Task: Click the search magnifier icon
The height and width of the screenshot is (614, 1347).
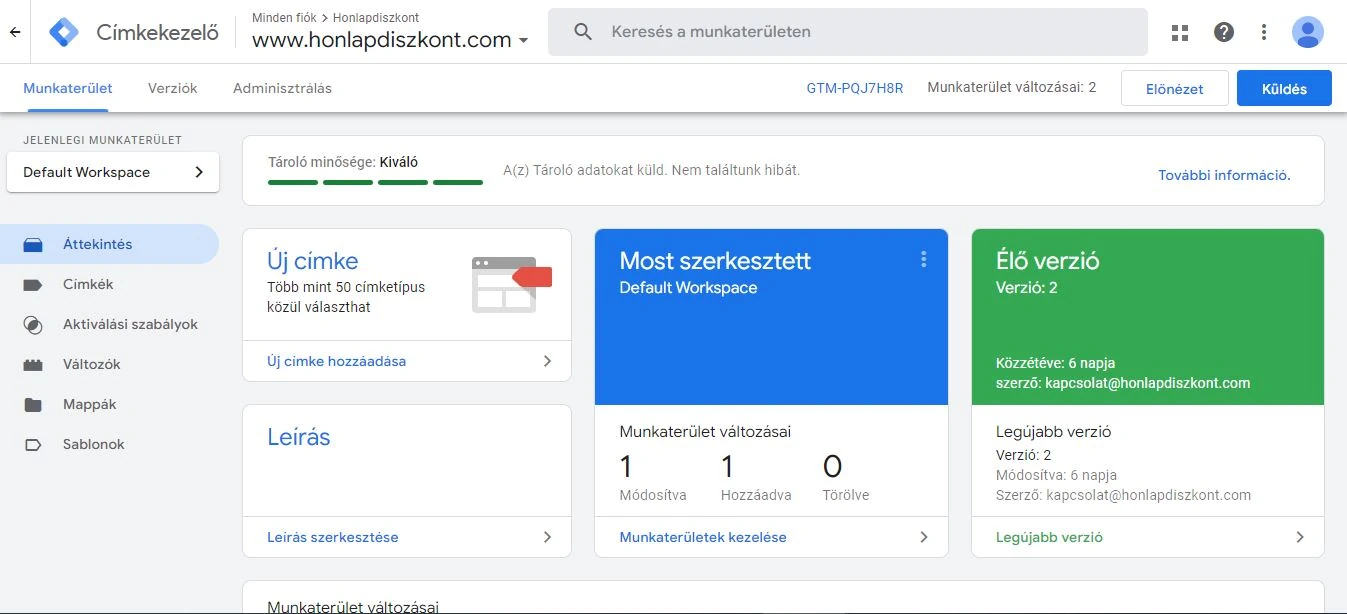Action: pyautogui.click(x=583, y=32)
